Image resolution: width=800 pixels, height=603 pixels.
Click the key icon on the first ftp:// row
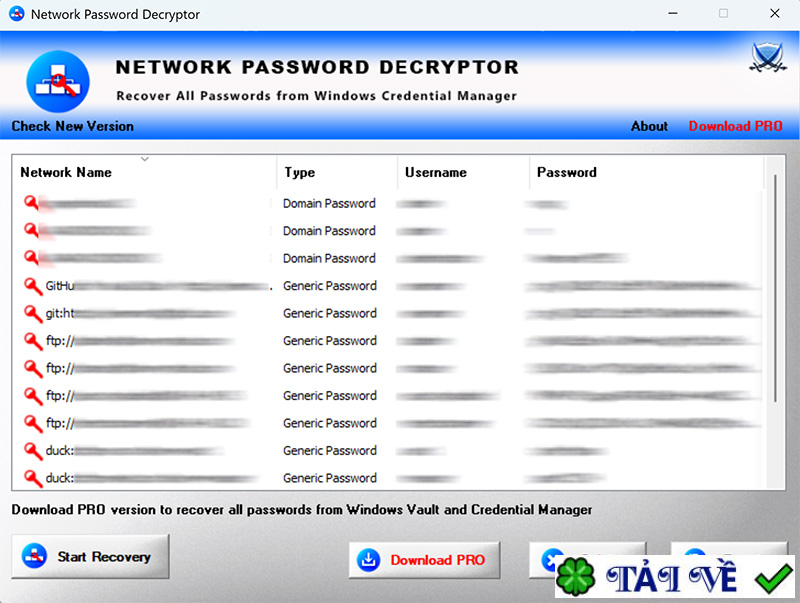coord(27,341)
